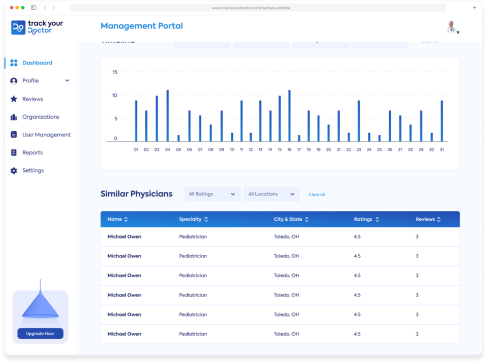Screen dimensions: 488x364
Task: Click the Ratings column header
Action: coord(363,219)
